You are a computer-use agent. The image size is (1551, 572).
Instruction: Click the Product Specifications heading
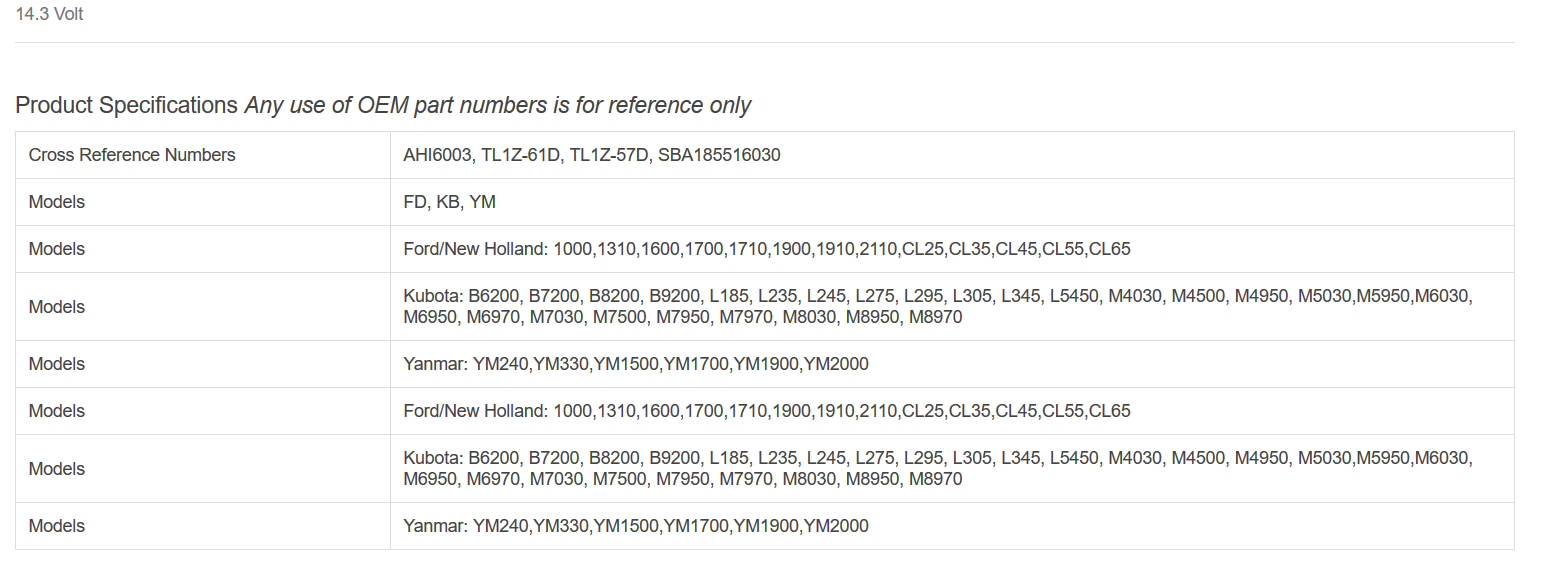[x=126, y=105]
